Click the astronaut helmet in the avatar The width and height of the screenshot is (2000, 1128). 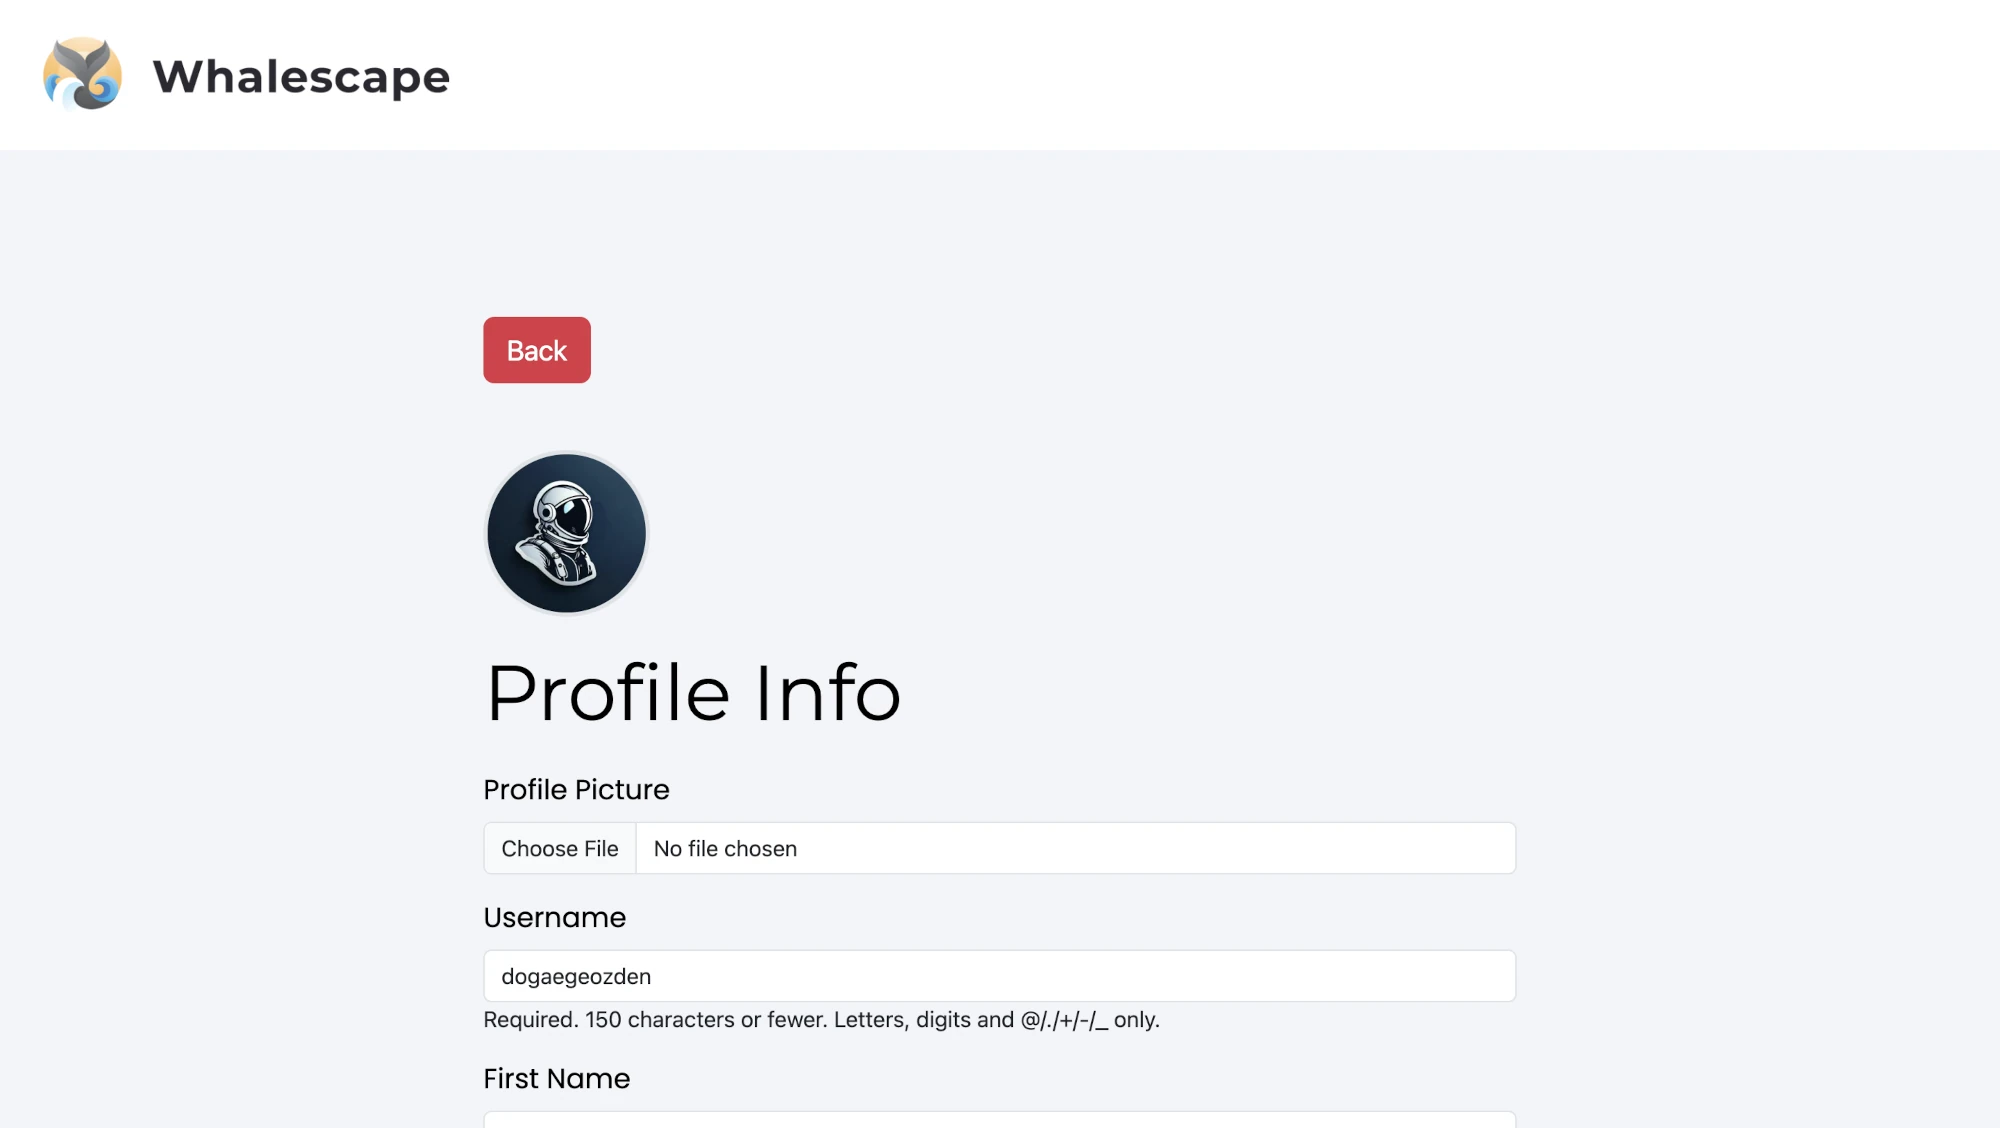[x=565, y=513]
